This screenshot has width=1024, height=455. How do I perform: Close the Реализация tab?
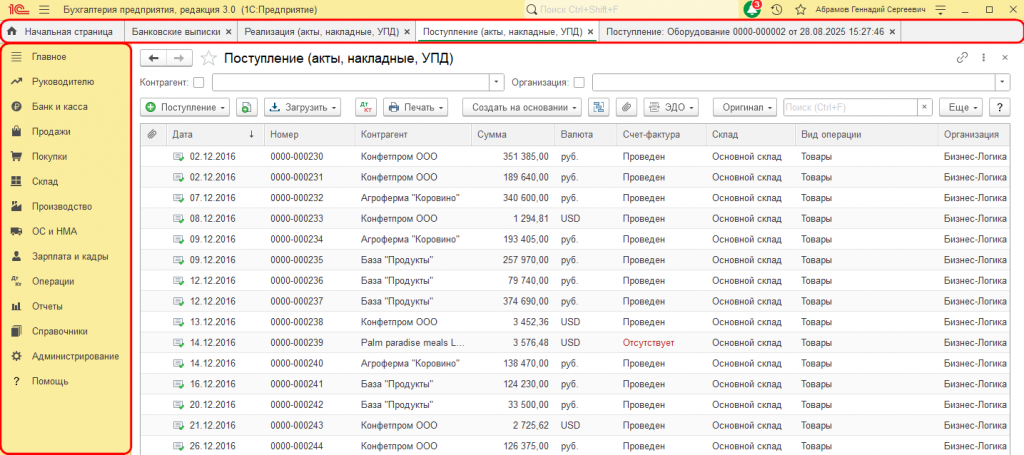coord(407,31)
